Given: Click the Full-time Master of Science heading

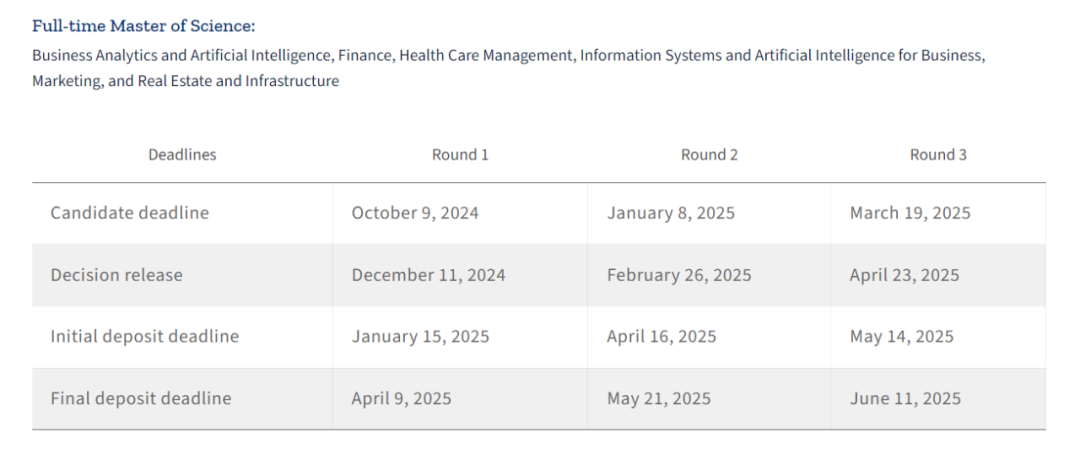Looking at the screenshot, I should tap(143, 26).
